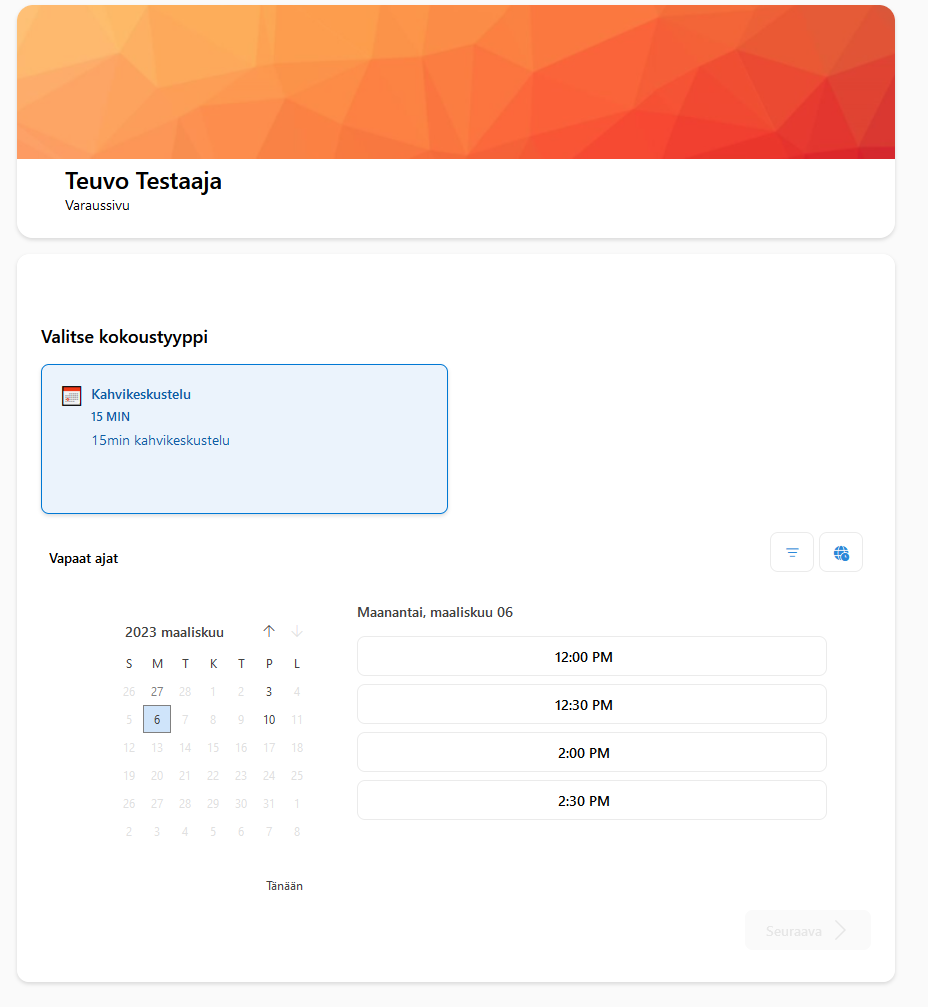Go to previous month with up arrow
Screen dimensions: 928x1007
(269, 631)
